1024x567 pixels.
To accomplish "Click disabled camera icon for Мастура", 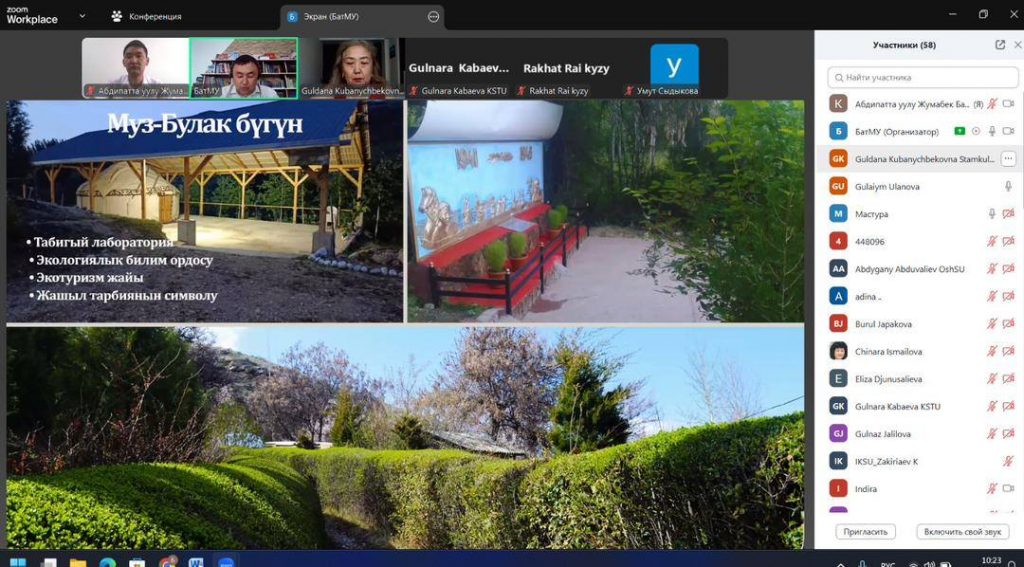I will pyautogui.click(x=1008, y=214).
